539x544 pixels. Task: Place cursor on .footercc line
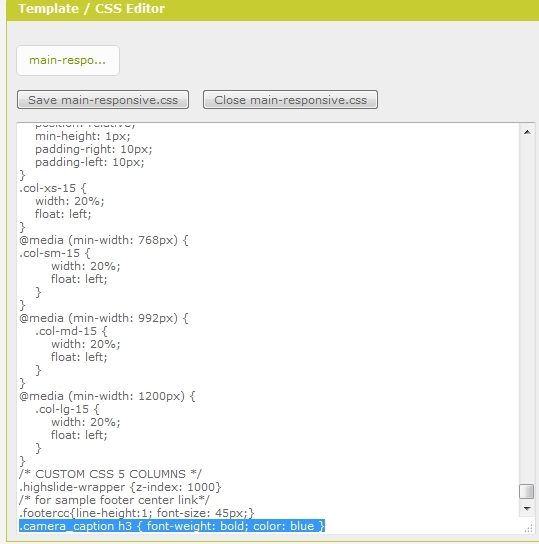(137, 513)
